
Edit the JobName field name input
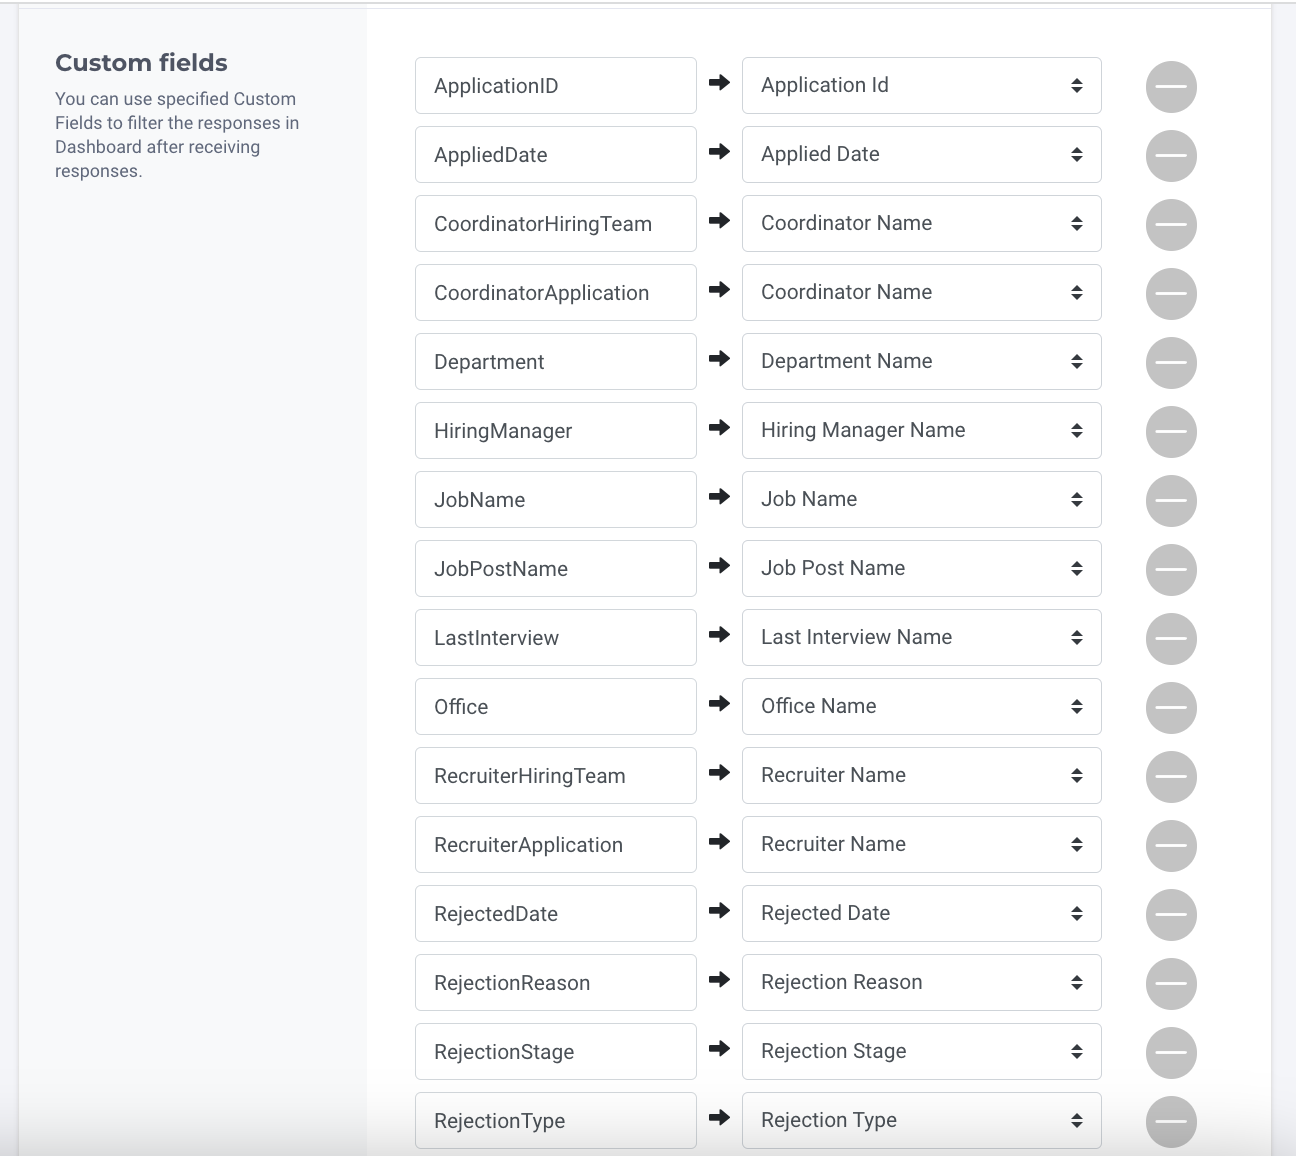[555, 499]
